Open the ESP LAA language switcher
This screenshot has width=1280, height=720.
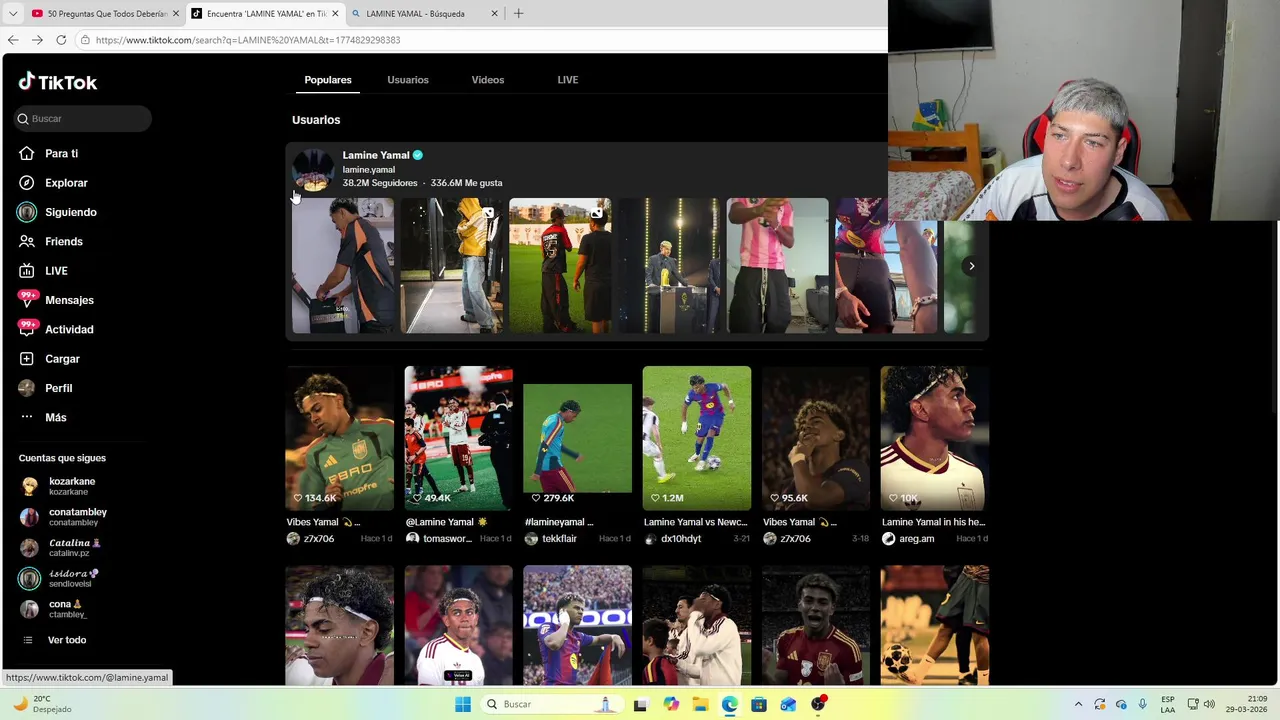click(x=1168, y=704)
